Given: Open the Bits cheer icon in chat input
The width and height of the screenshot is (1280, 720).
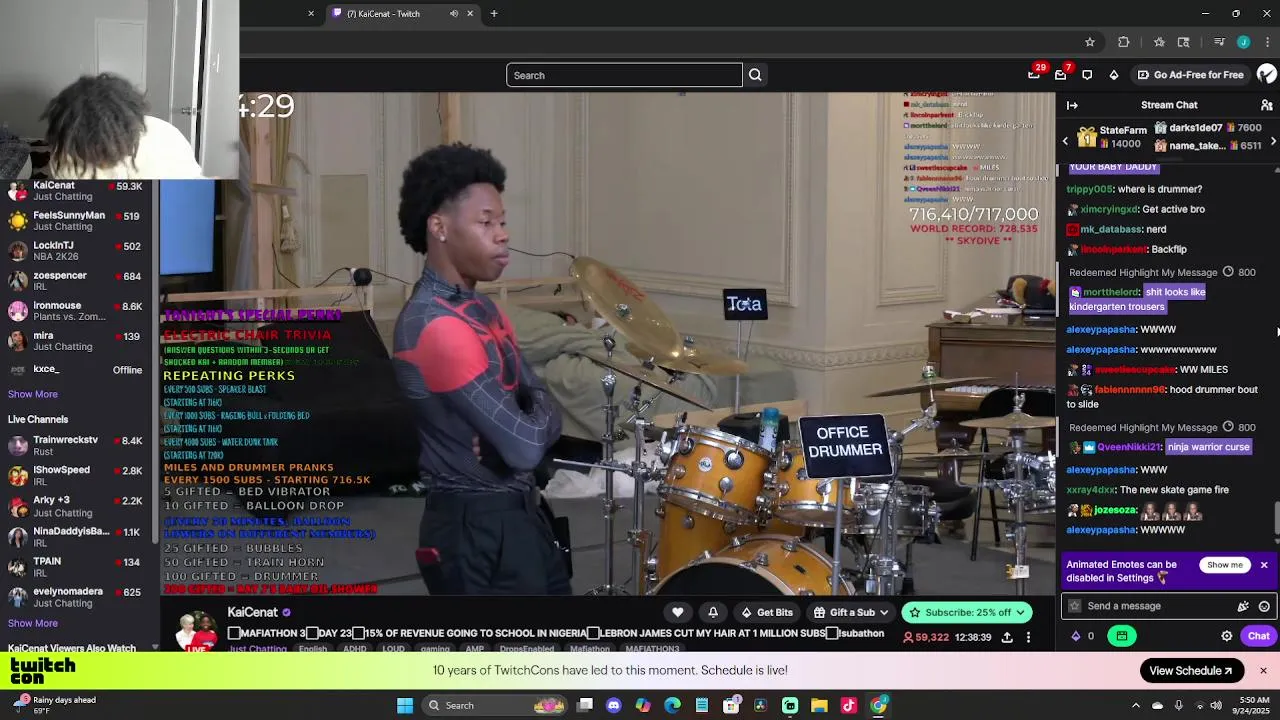Looking at the screenshot, I should click(x=1243, y=606).
